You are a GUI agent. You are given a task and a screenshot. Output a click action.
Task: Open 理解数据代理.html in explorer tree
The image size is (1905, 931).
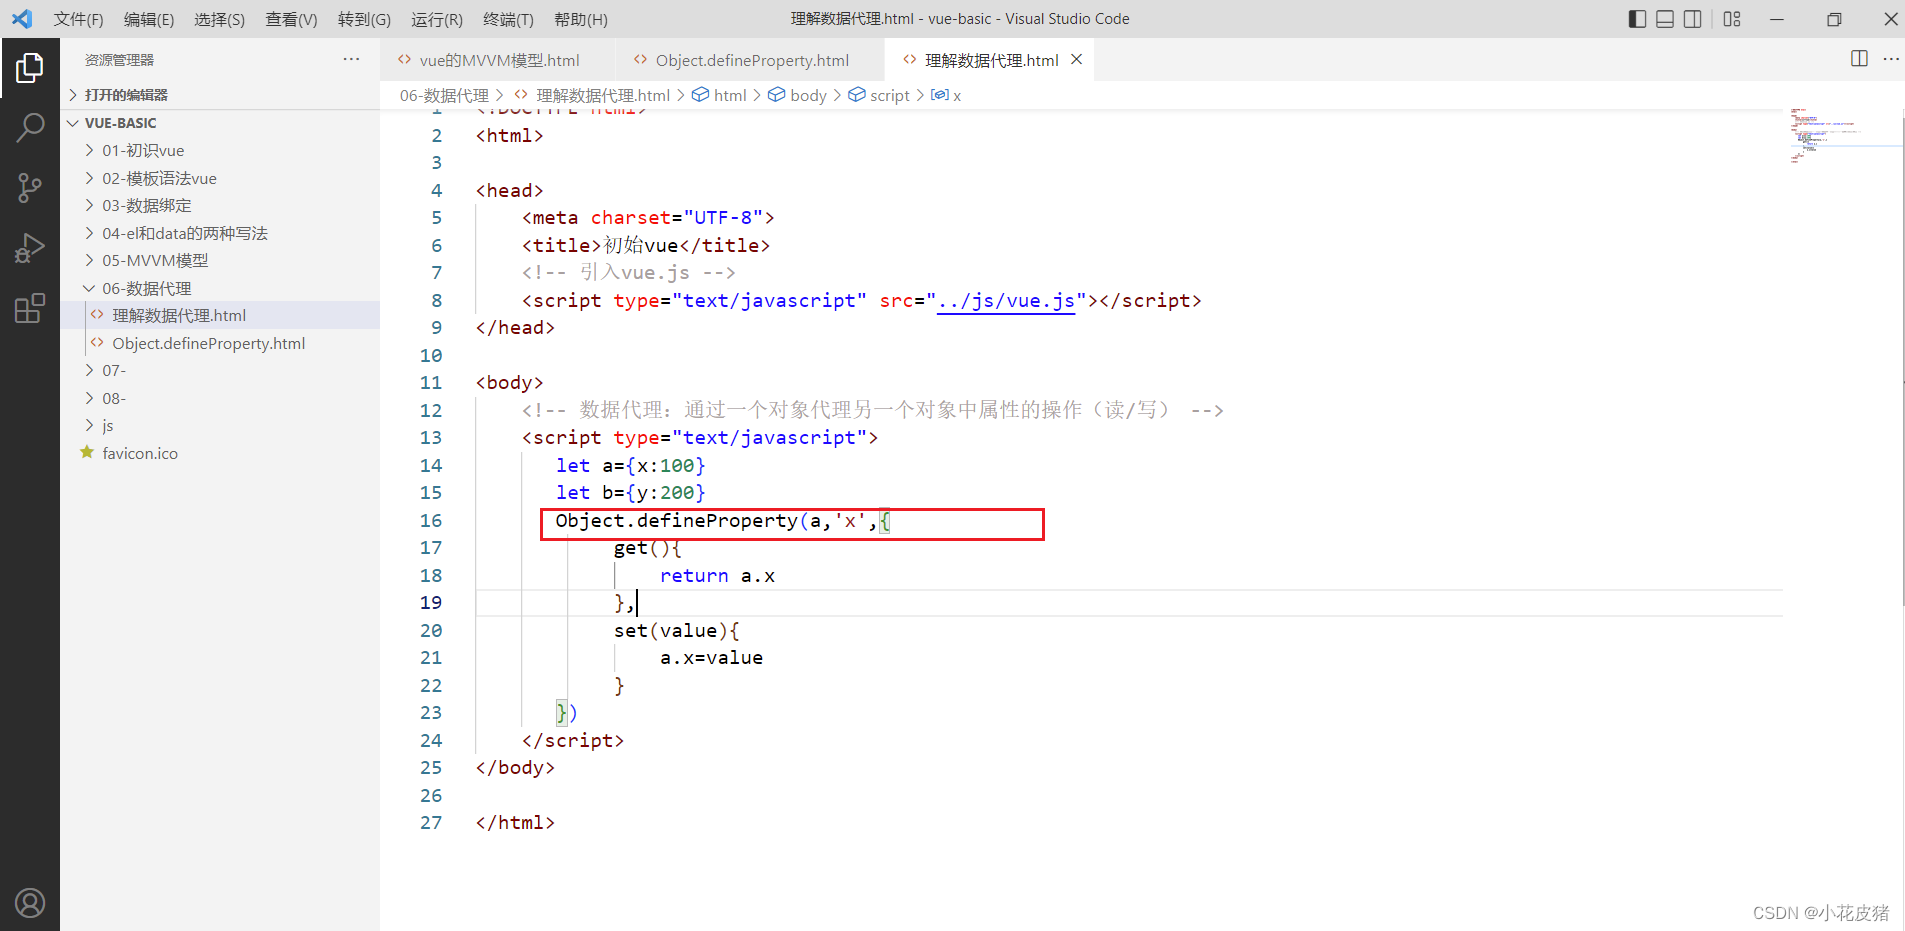click(220, 315)
